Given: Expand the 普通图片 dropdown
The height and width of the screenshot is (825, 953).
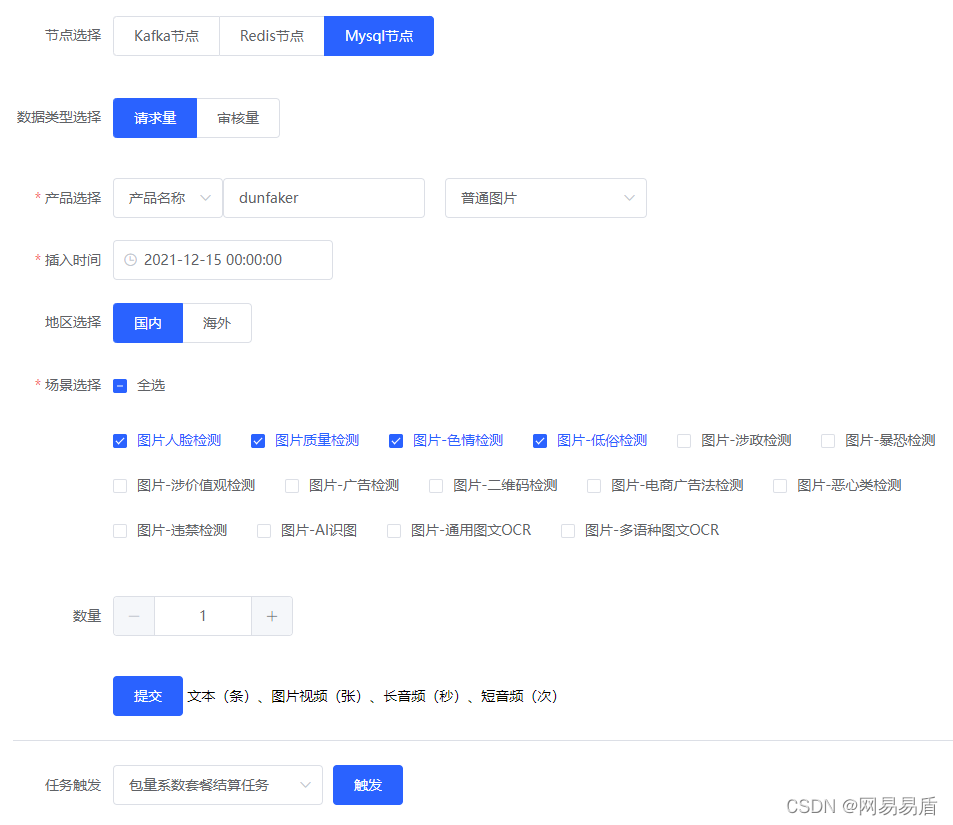Looking at the screenshot, I should [546, 198].
